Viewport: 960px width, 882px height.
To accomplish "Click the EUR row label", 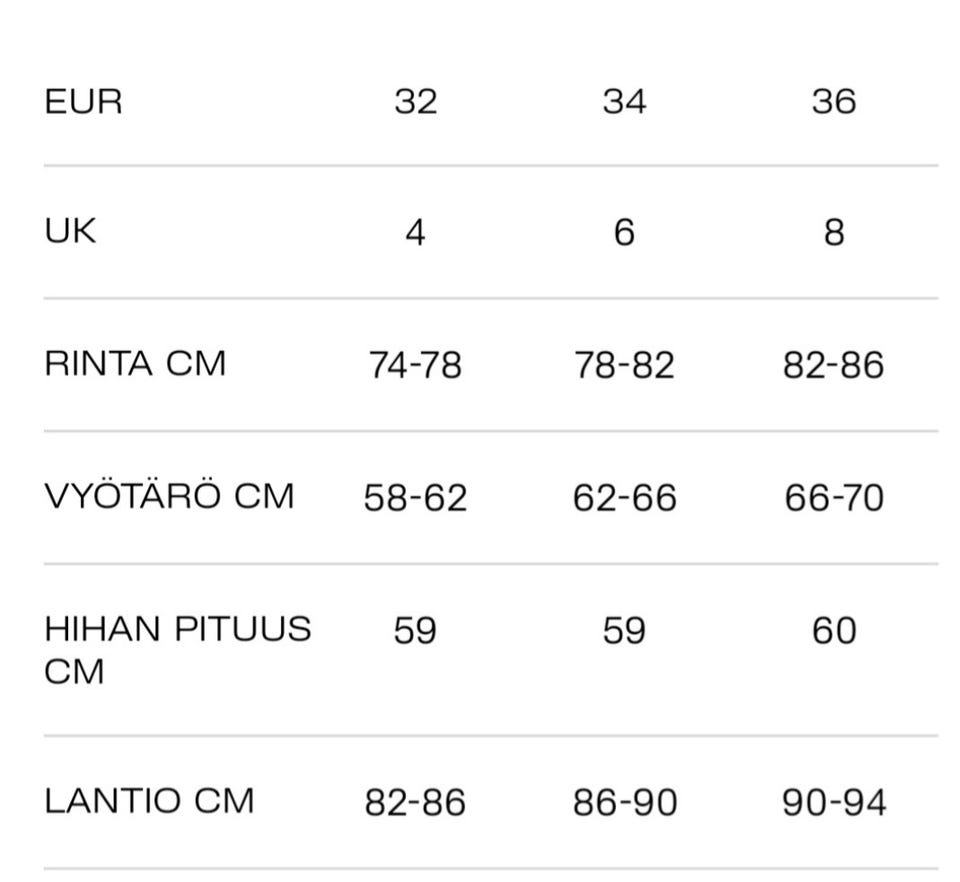I will pyautogui.click(x=83, y=102).
